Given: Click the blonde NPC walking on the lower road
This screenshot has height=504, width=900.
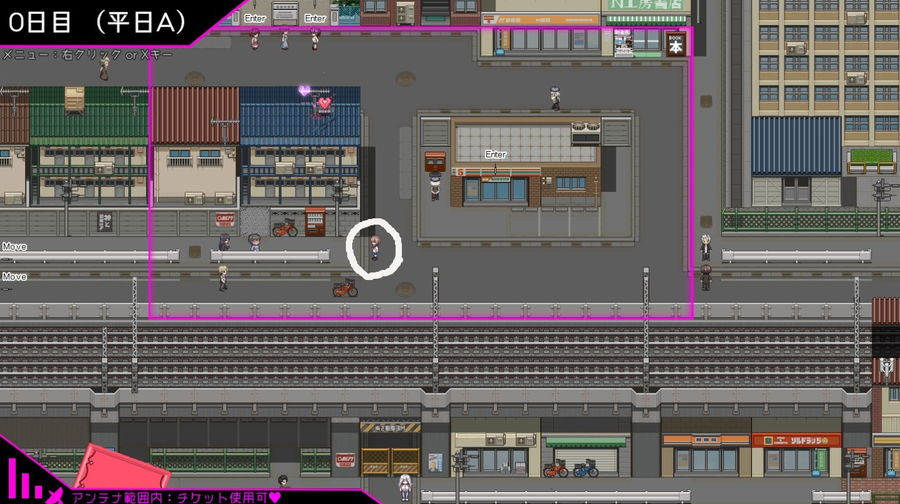Looking at the screenshot, I should tap(223, 278).
